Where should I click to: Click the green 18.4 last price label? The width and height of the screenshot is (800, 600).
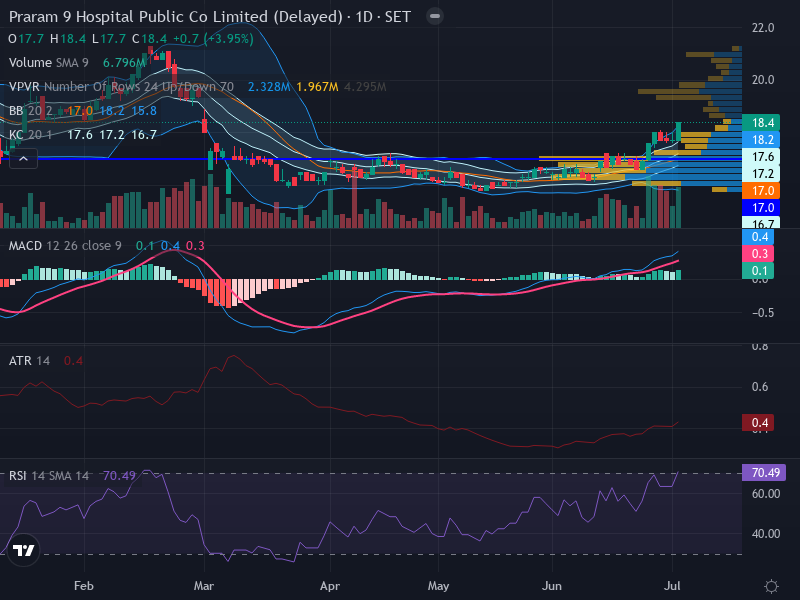click(761, 122)
